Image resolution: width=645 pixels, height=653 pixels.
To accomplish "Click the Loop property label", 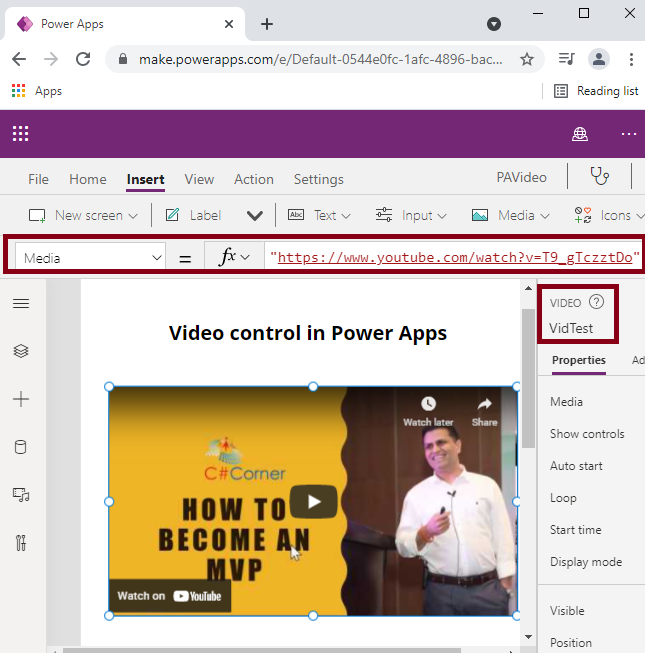I will [x=563, y=498].
